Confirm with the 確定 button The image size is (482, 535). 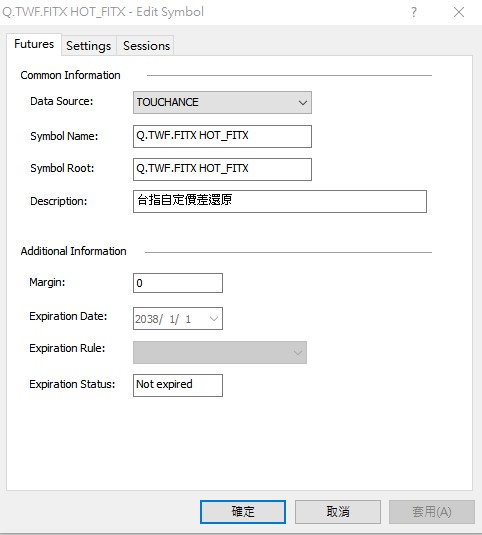tap(243, 511)
